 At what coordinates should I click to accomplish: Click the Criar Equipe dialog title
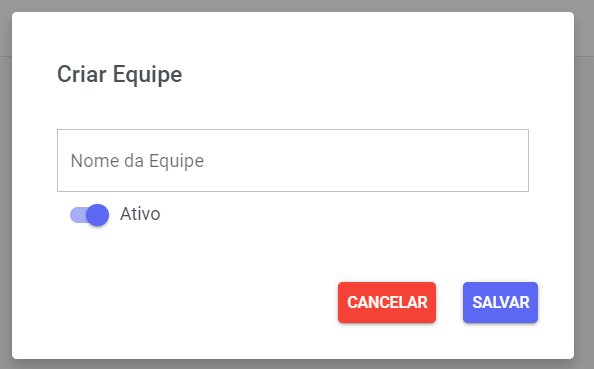[119, 74]
